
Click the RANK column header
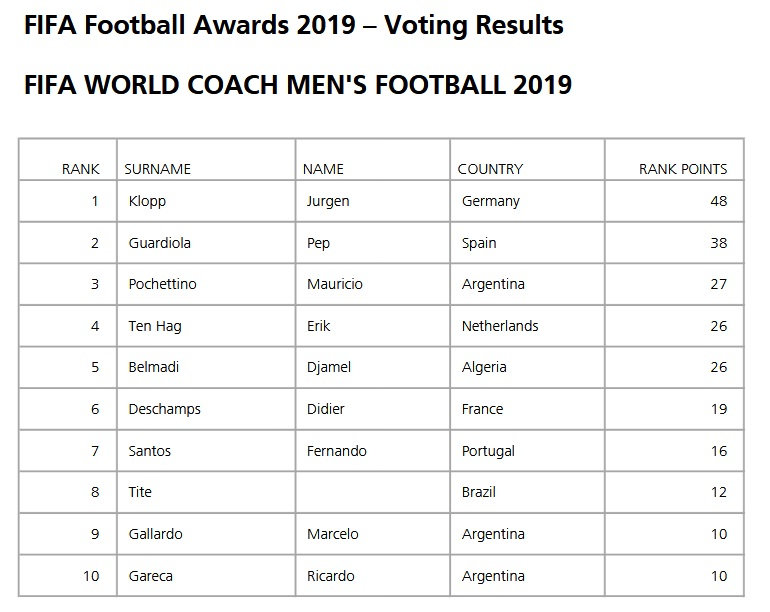point(80,169)
